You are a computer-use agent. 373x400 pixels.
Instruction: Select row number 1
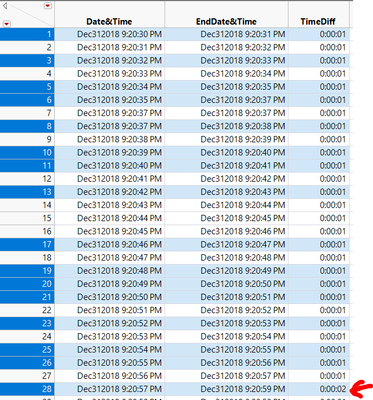click(x=27, y=34)
